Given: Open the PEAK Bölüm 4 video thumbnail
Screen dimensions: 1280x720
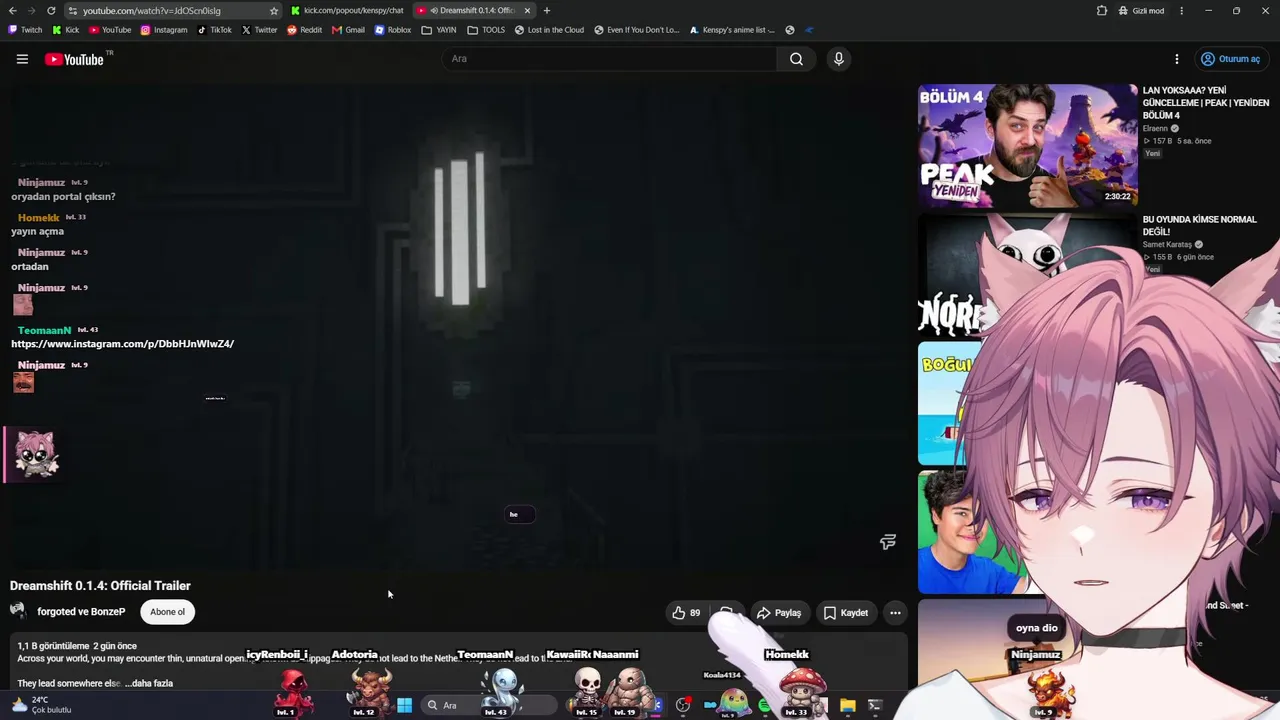Looking at the screenshot, I should [x=1028, y=146].
